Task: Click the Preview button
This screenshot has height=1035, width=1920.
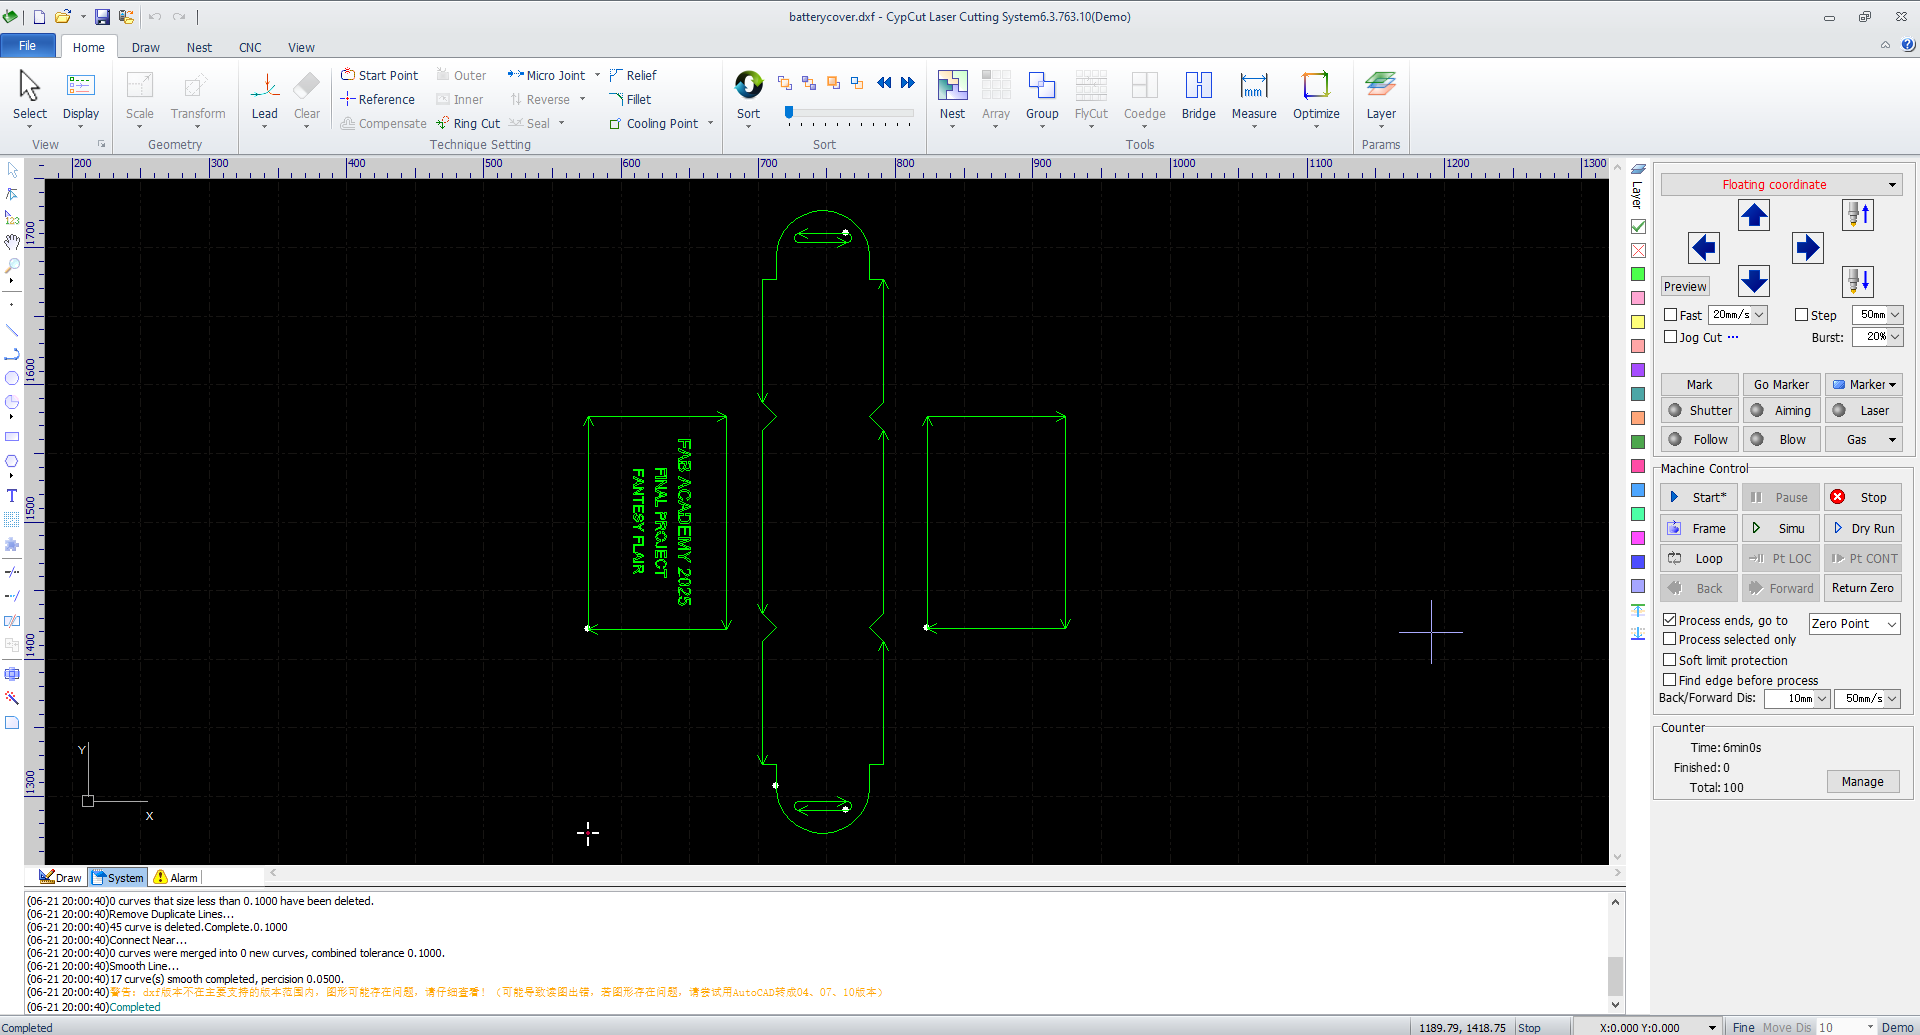Action: [1685, 286]
